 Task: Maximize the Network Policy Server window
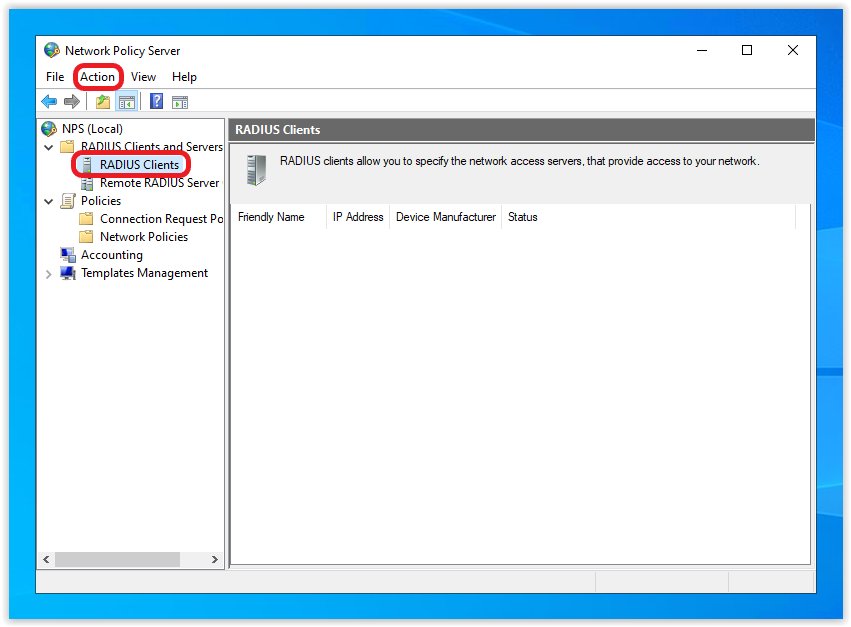(747, 50)
